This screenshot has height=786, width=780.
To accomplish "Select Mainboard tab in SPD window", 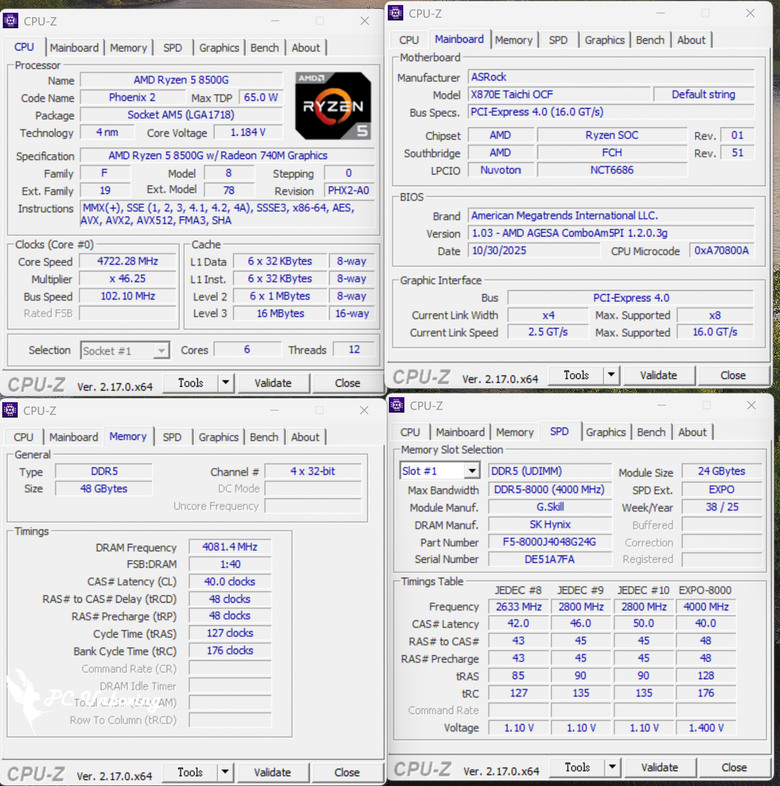I will point(460,432).
